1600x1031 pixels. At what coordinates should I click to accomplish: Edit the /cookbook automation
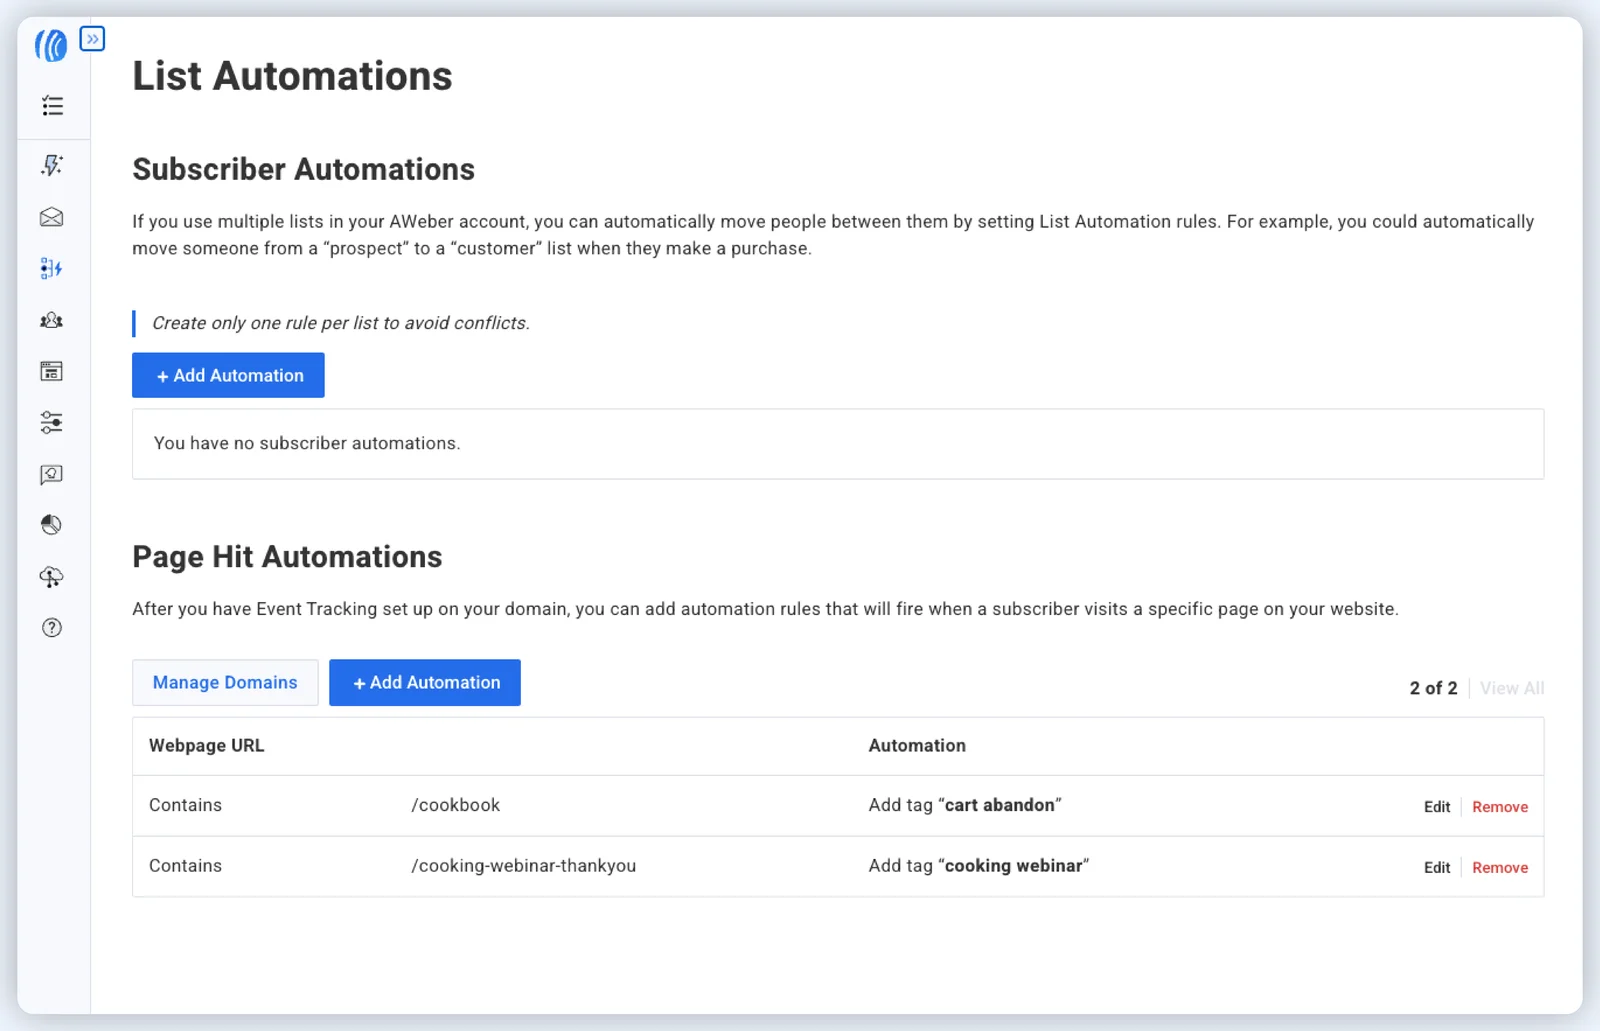coord(1437,807)
